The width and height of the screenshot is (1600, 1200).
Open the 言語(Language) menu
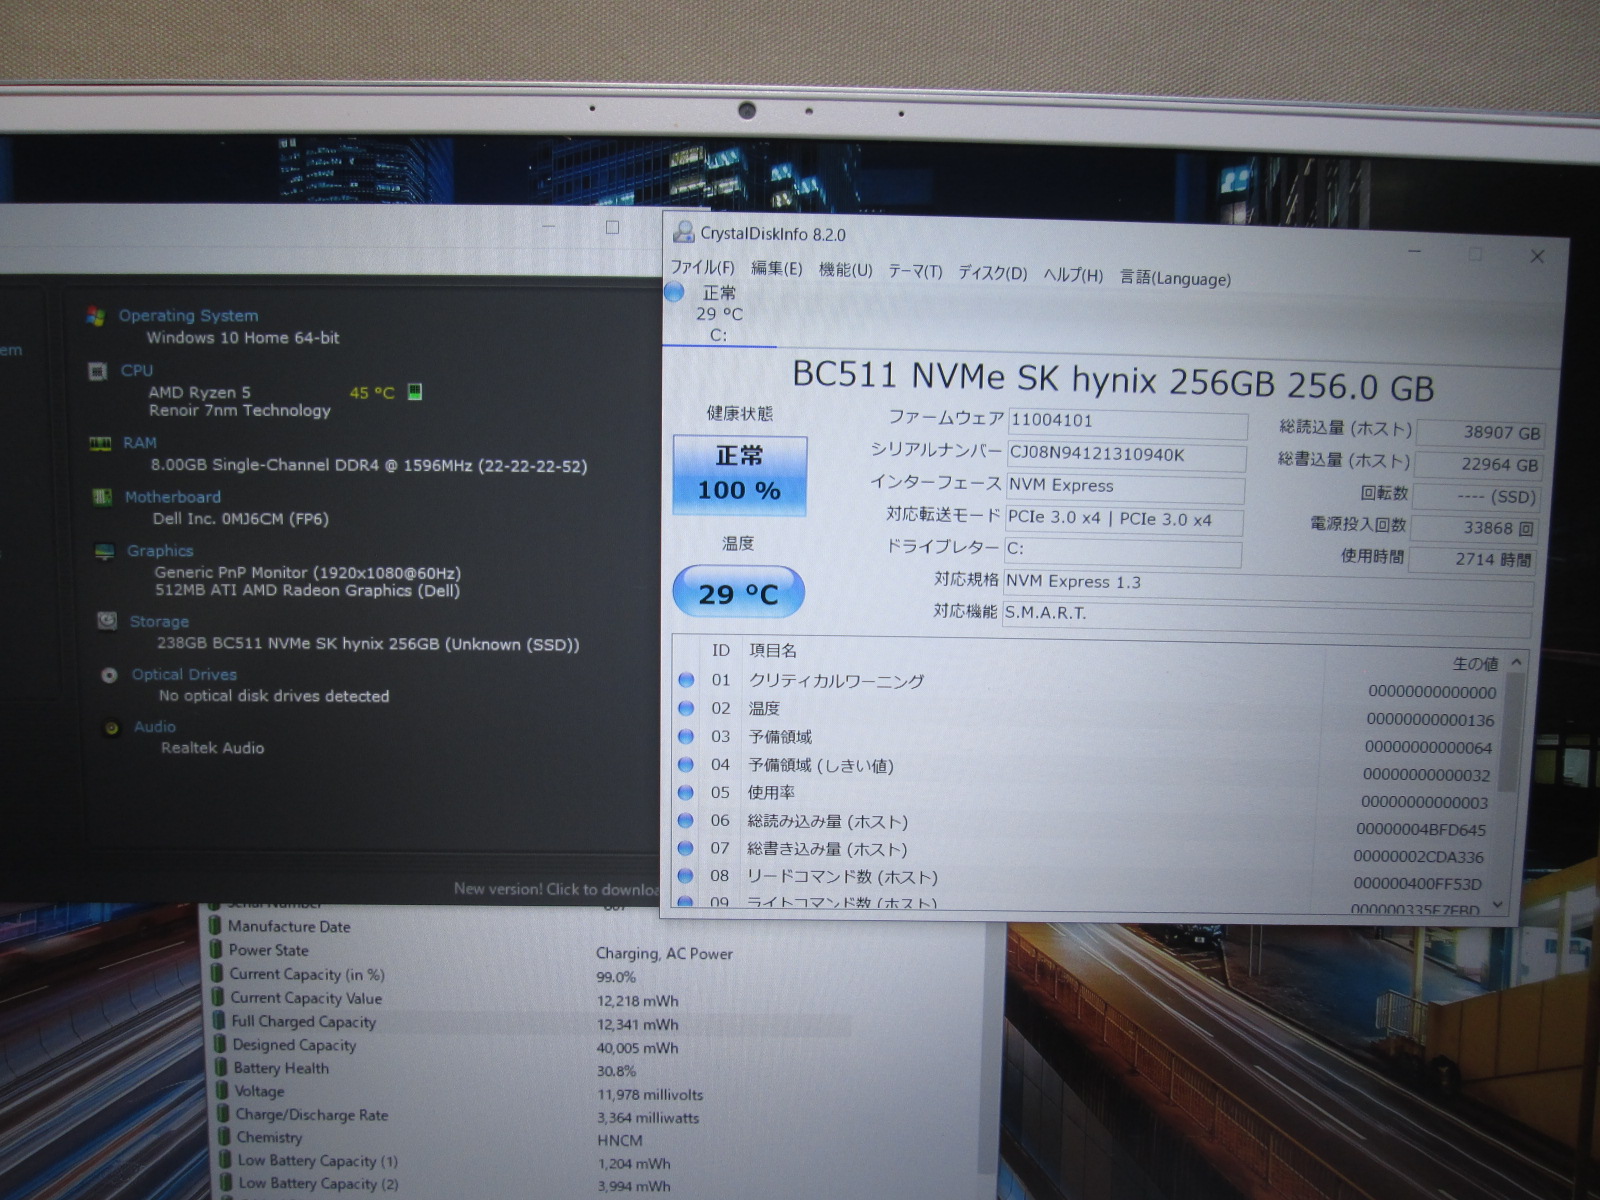[1175, 278]
